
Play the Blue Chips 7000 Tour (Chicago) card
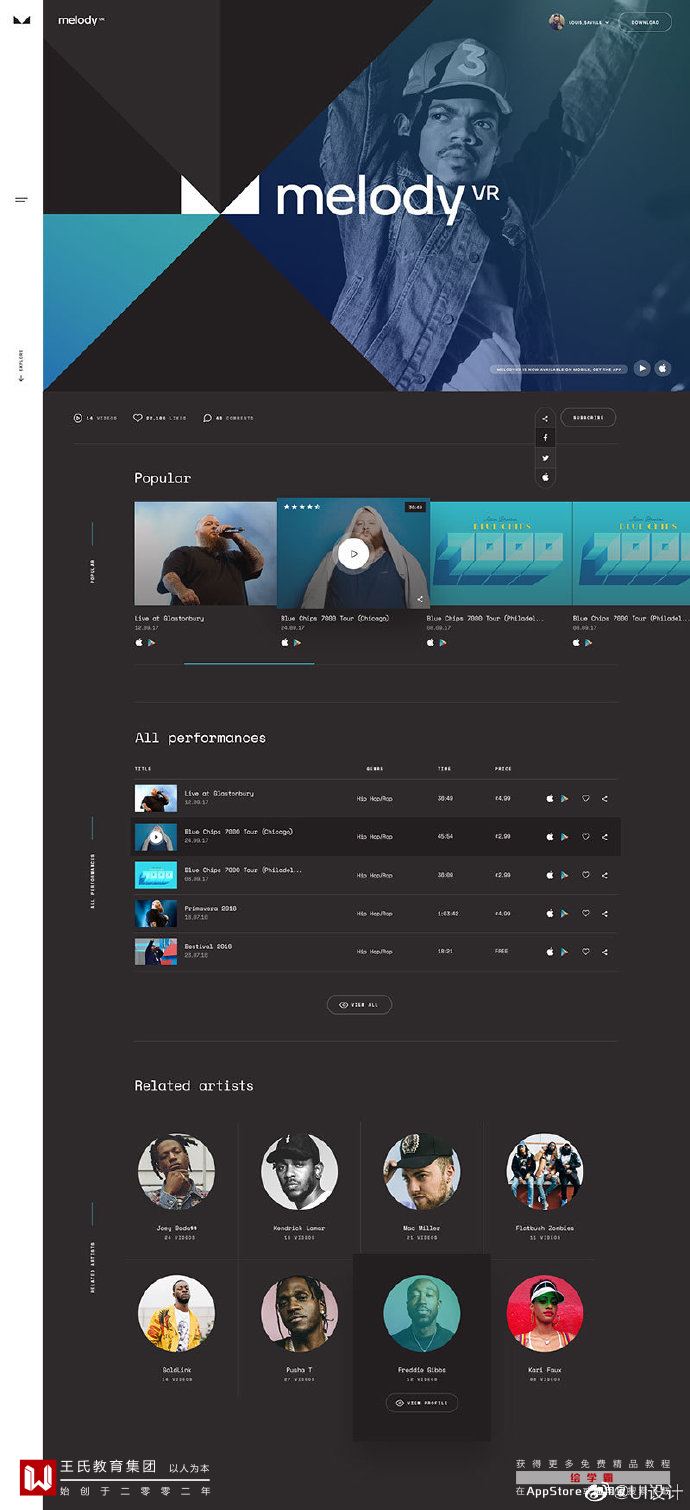click(352, 553)
